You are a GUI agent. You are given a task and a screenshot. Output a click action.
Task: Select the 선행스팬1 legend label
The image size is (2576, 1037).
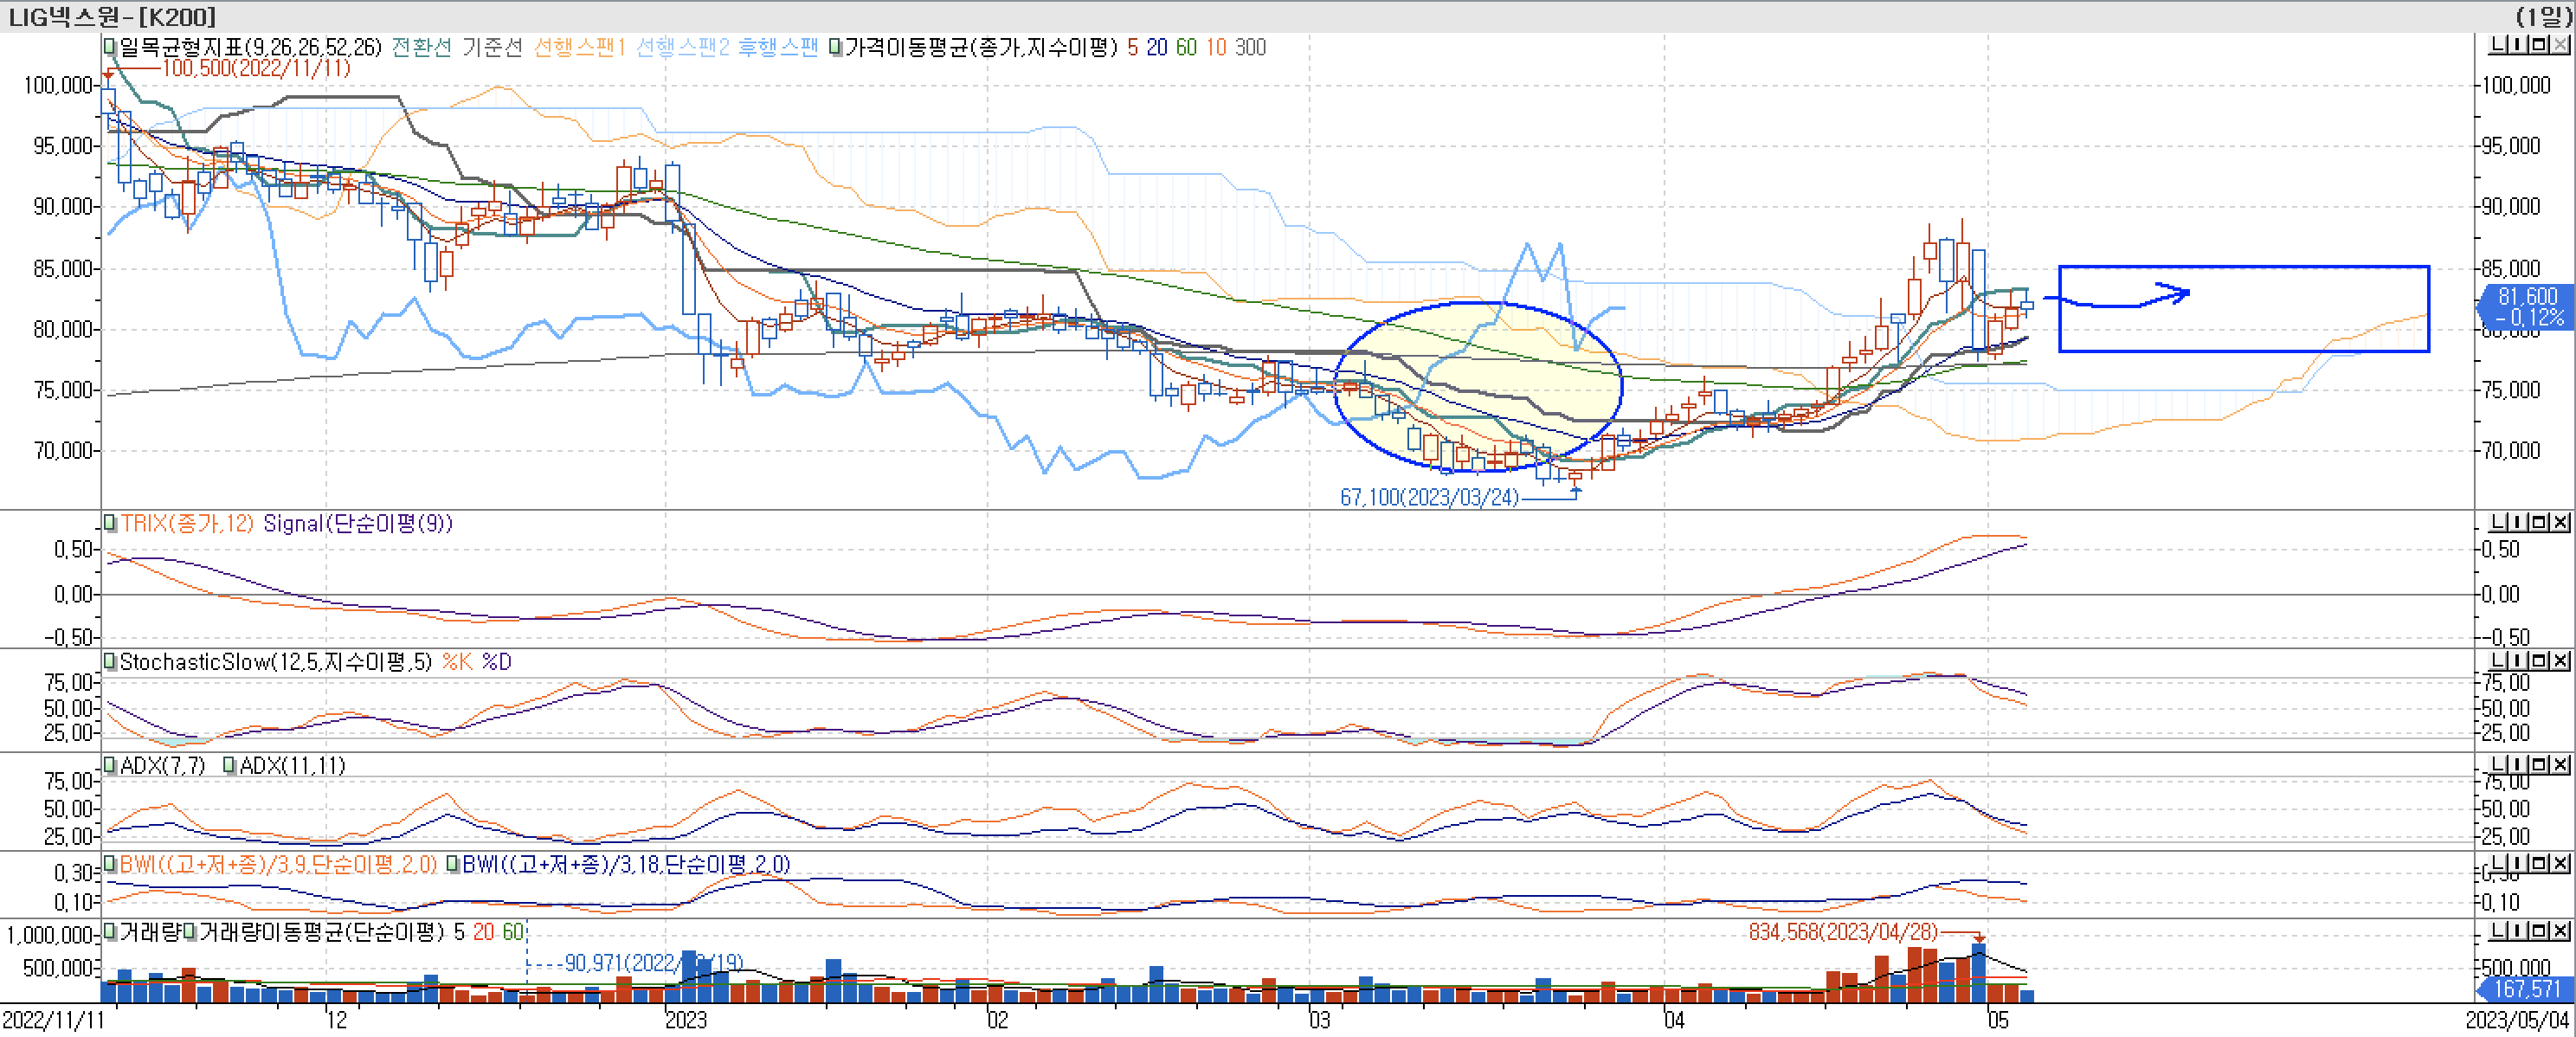point(579,47)
